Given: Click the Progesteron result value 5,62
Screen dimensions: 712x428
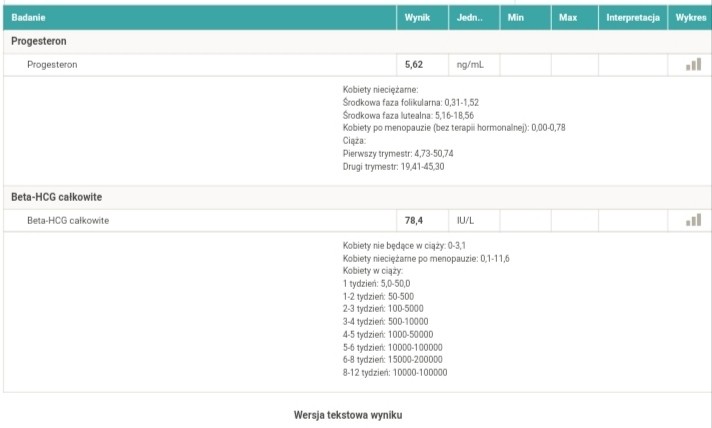Looking at the screenshot, I should (414, 65).
